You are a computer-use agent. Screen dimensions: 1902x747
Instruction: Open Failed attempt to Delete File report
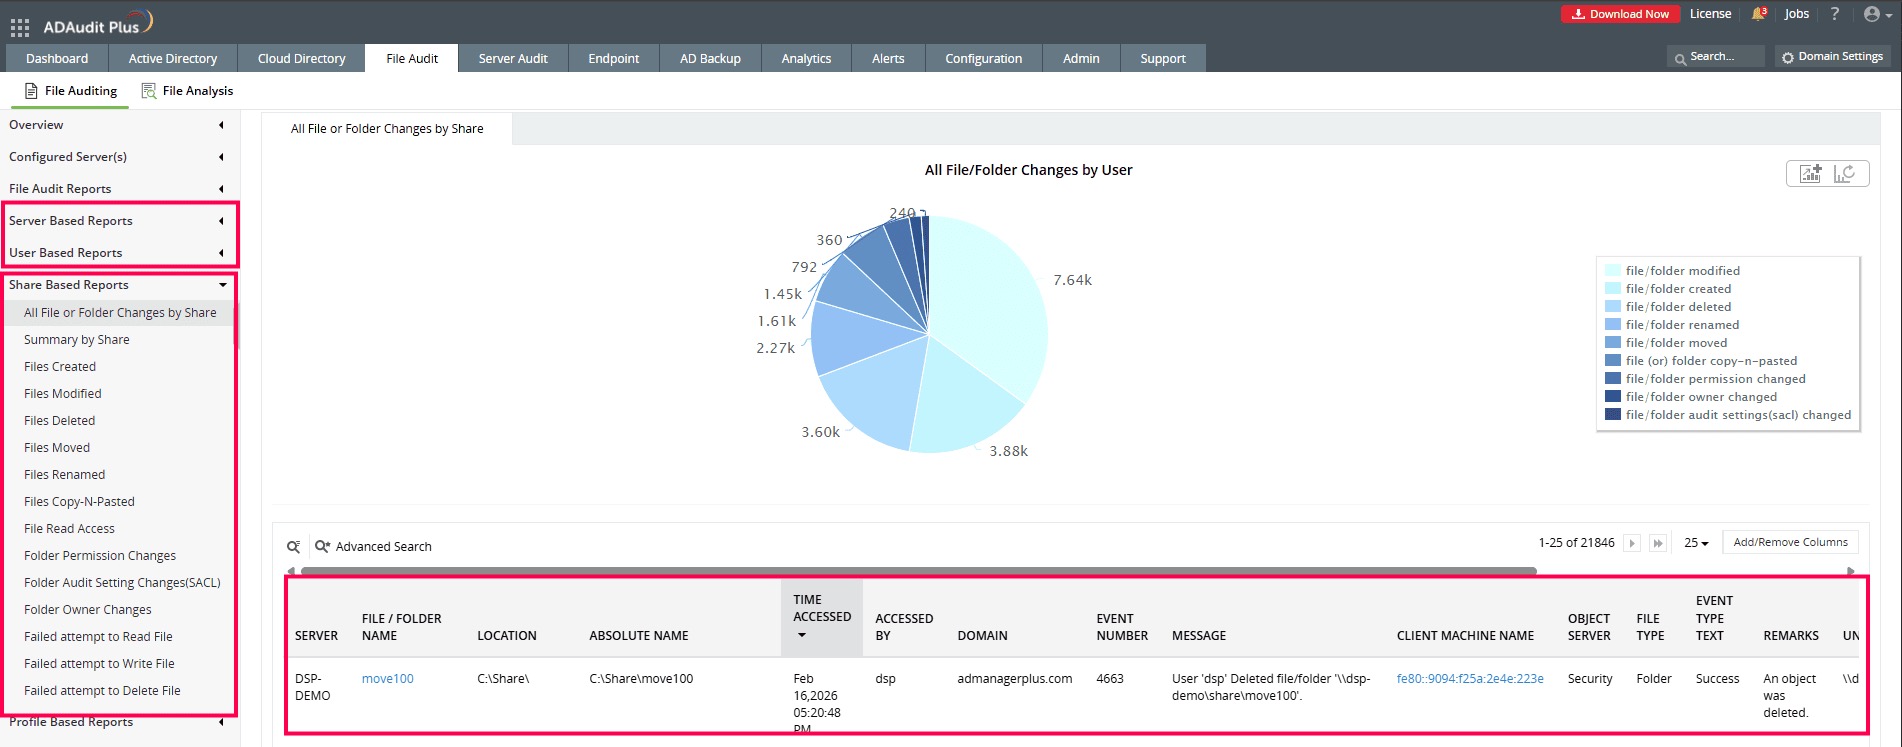click(x=102, y=691)
